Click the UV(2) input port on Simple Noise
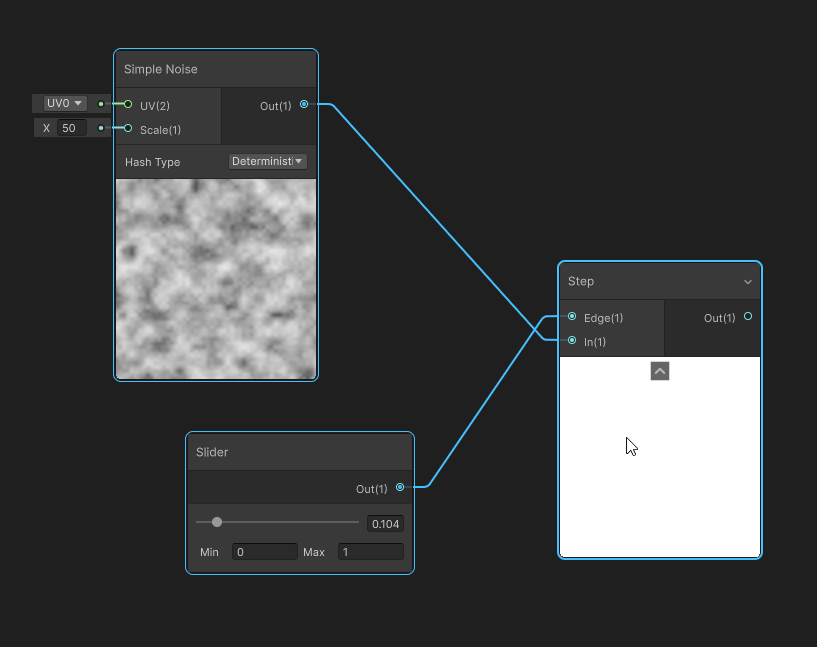 (128, 104)
